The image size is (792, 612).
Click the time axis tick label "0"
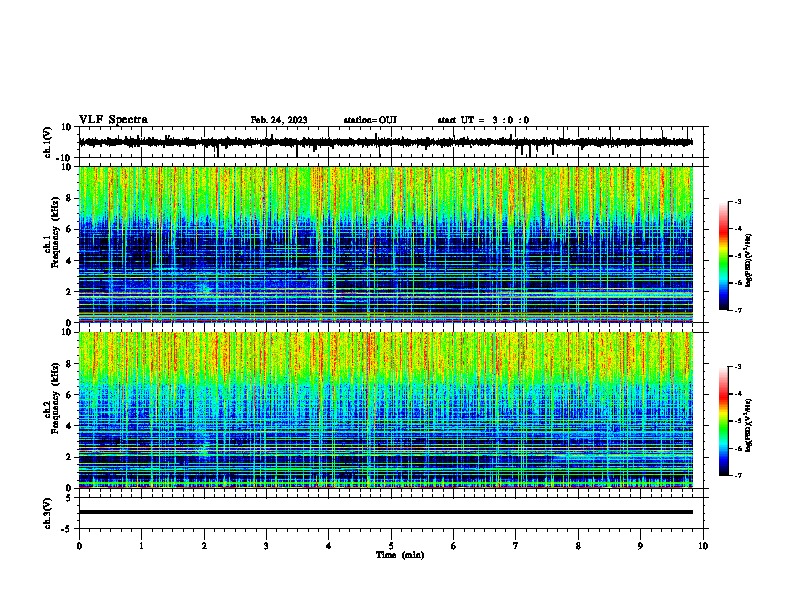pos(79,546)
